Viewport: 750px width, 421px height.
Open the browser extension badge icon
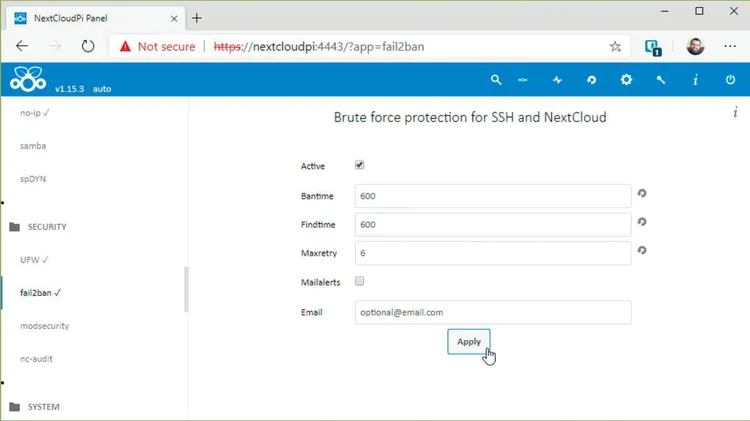(x=653, y=47)
